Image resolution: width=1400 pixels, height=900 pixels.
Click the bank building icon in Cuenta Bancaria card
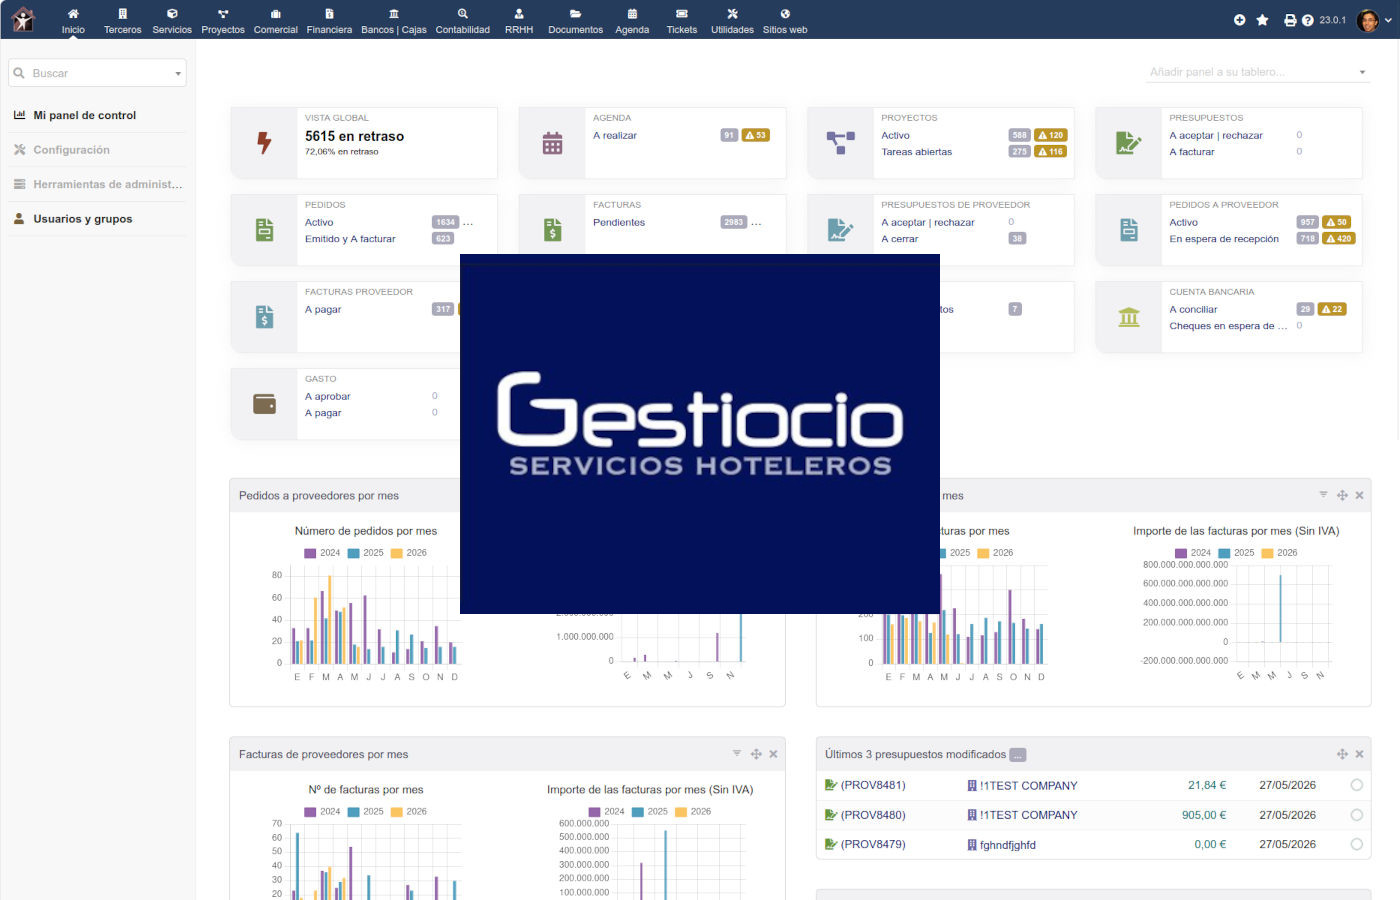1129,317
